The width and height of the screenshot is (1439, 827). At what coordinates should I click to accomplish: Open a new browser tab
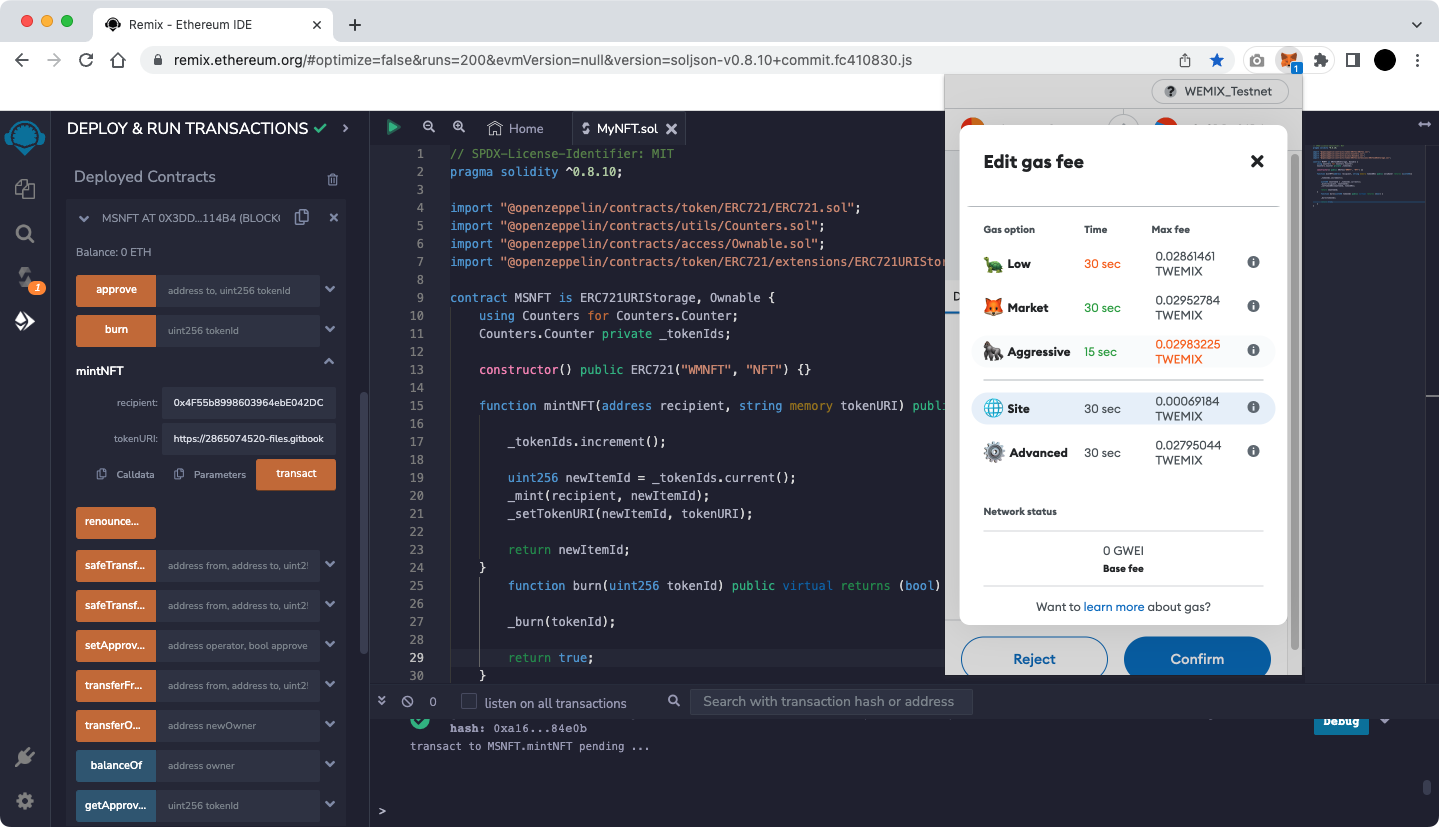pyautogui.click(x=354, y=24)
